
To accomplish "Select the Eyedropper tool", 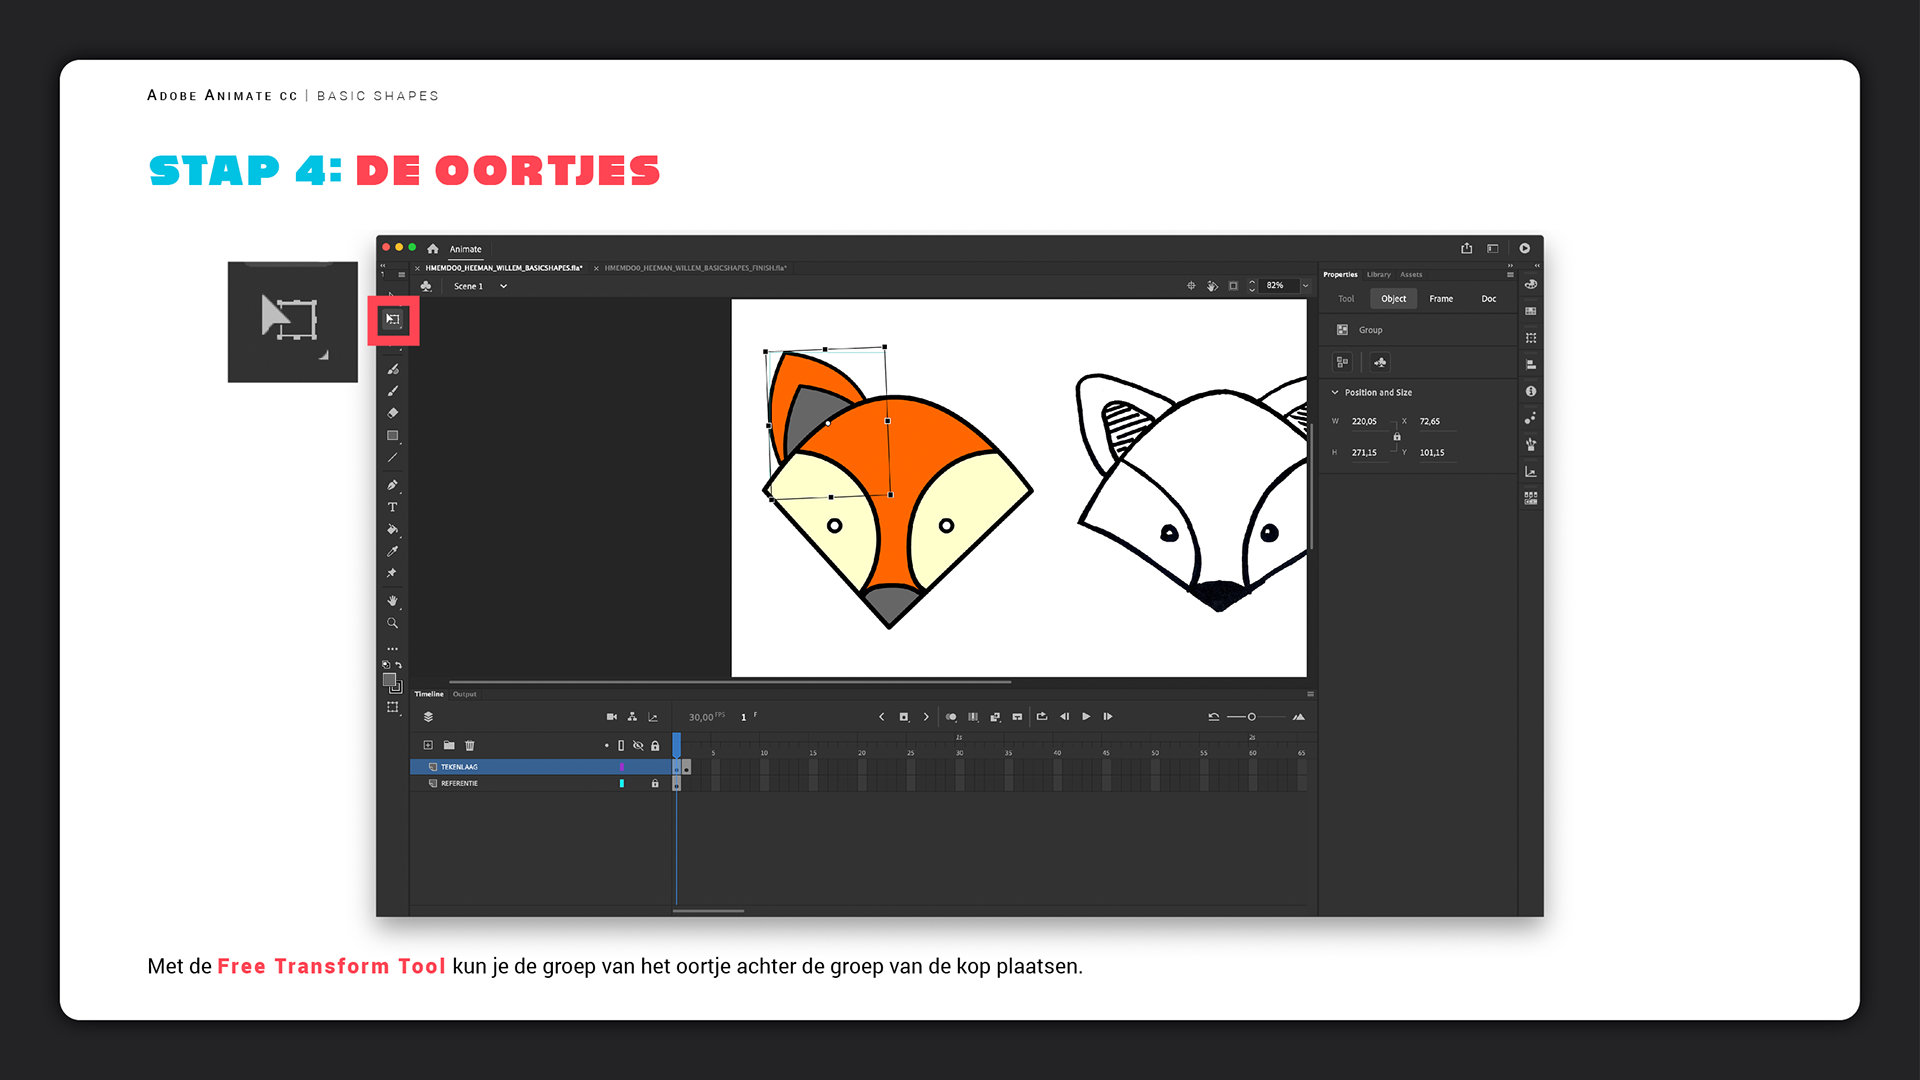I will 393,551.
